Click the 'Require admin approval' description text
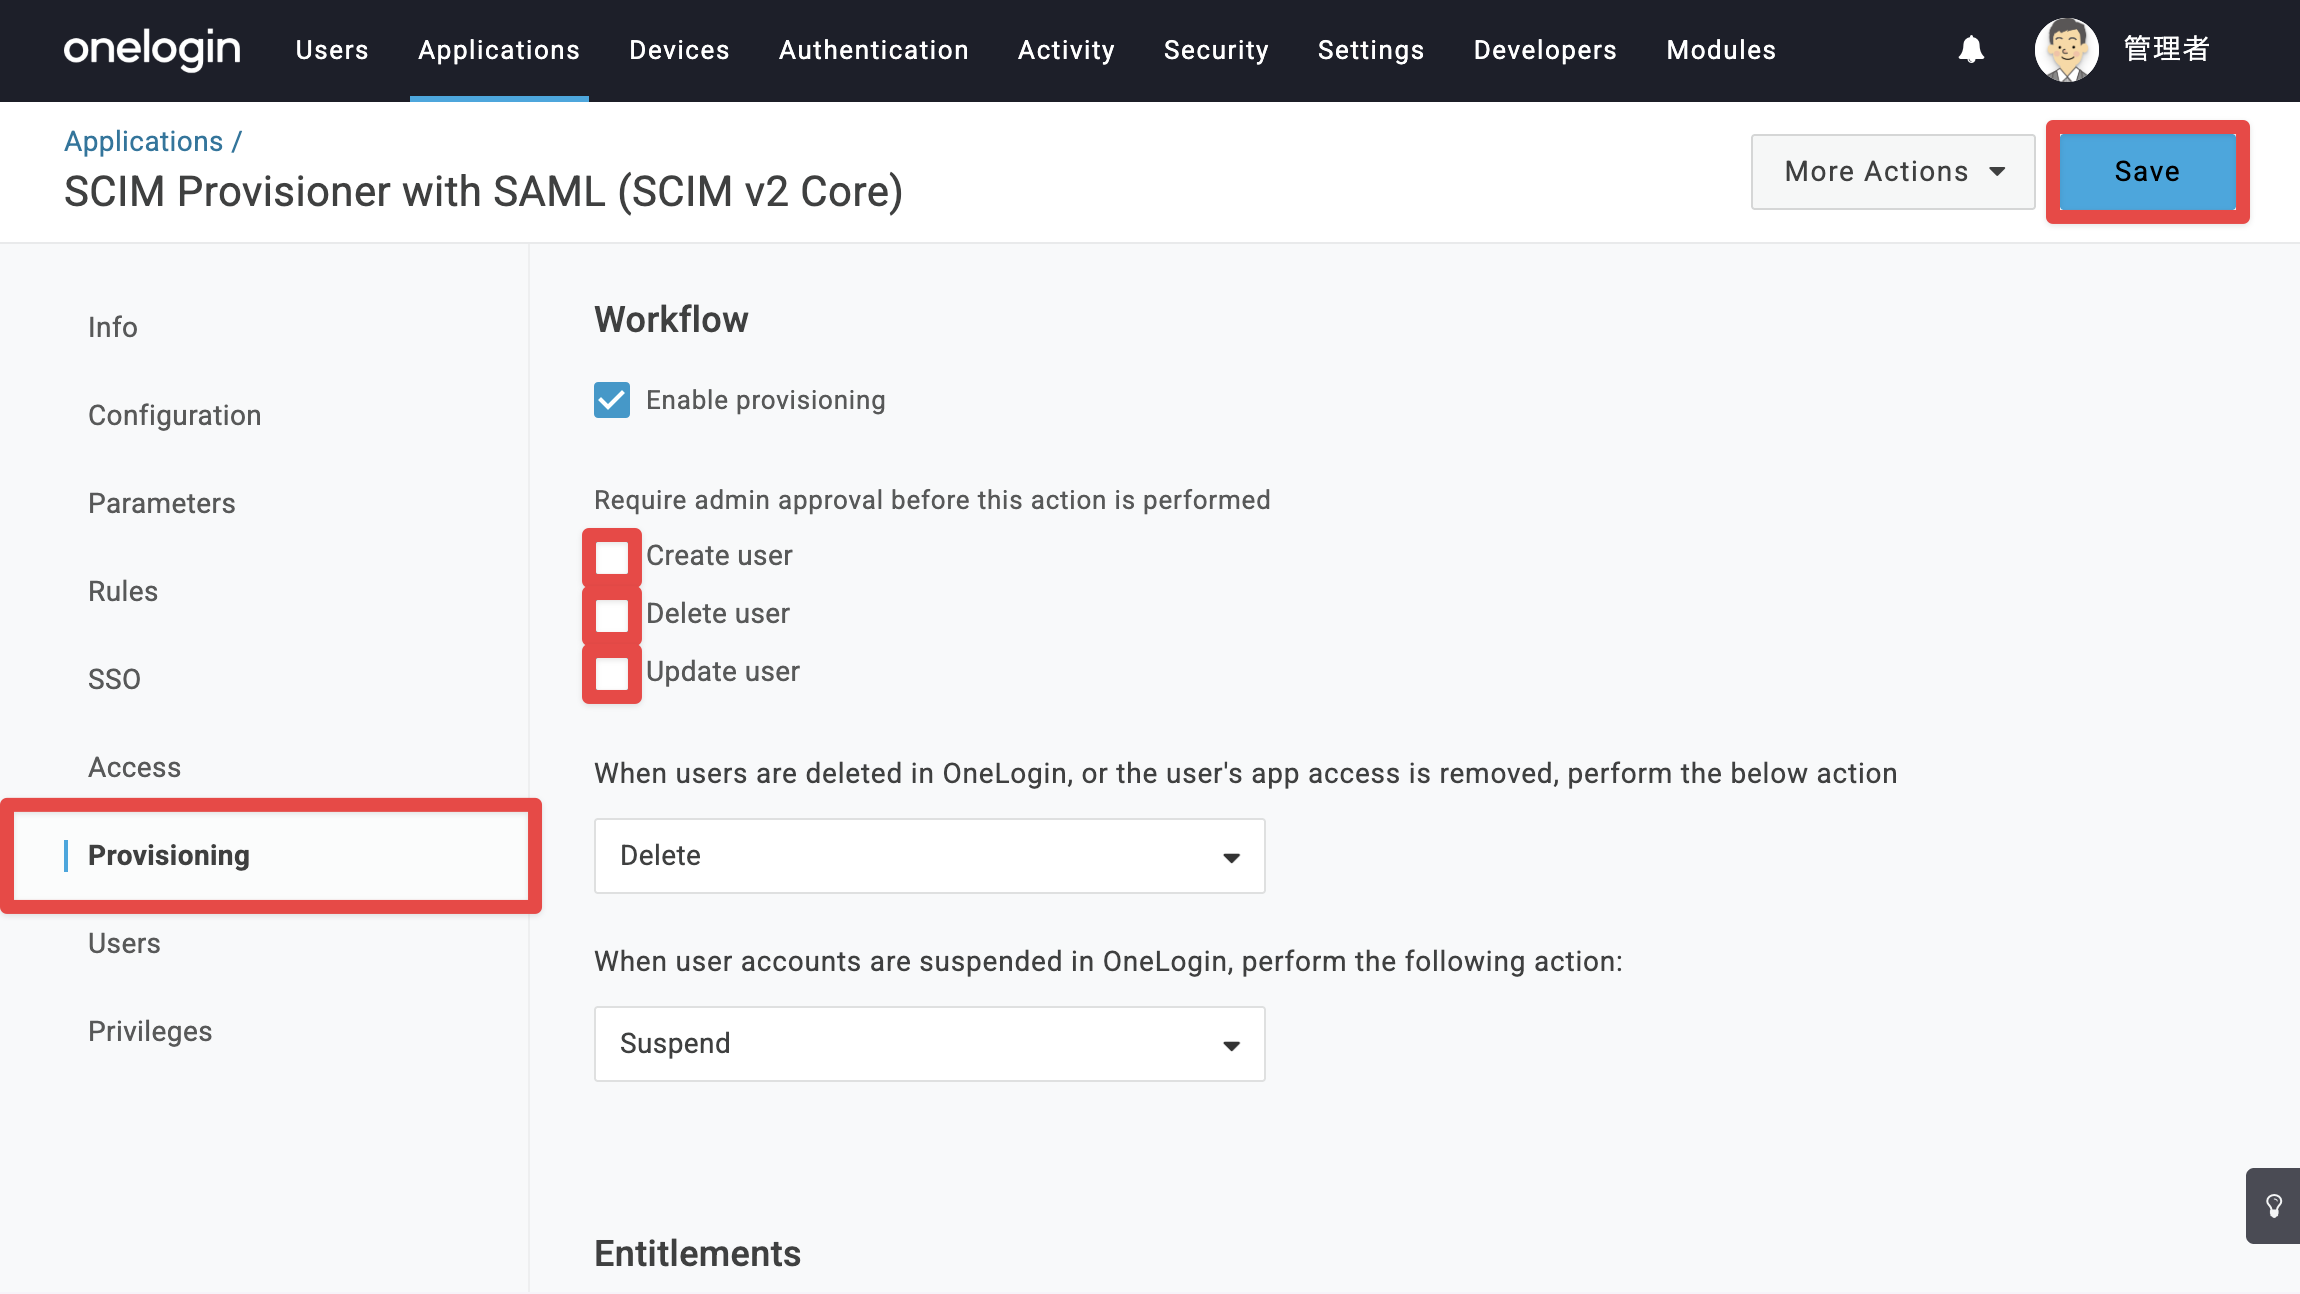The height and width of the screenshot is (1294, 2300). point(932,500)
